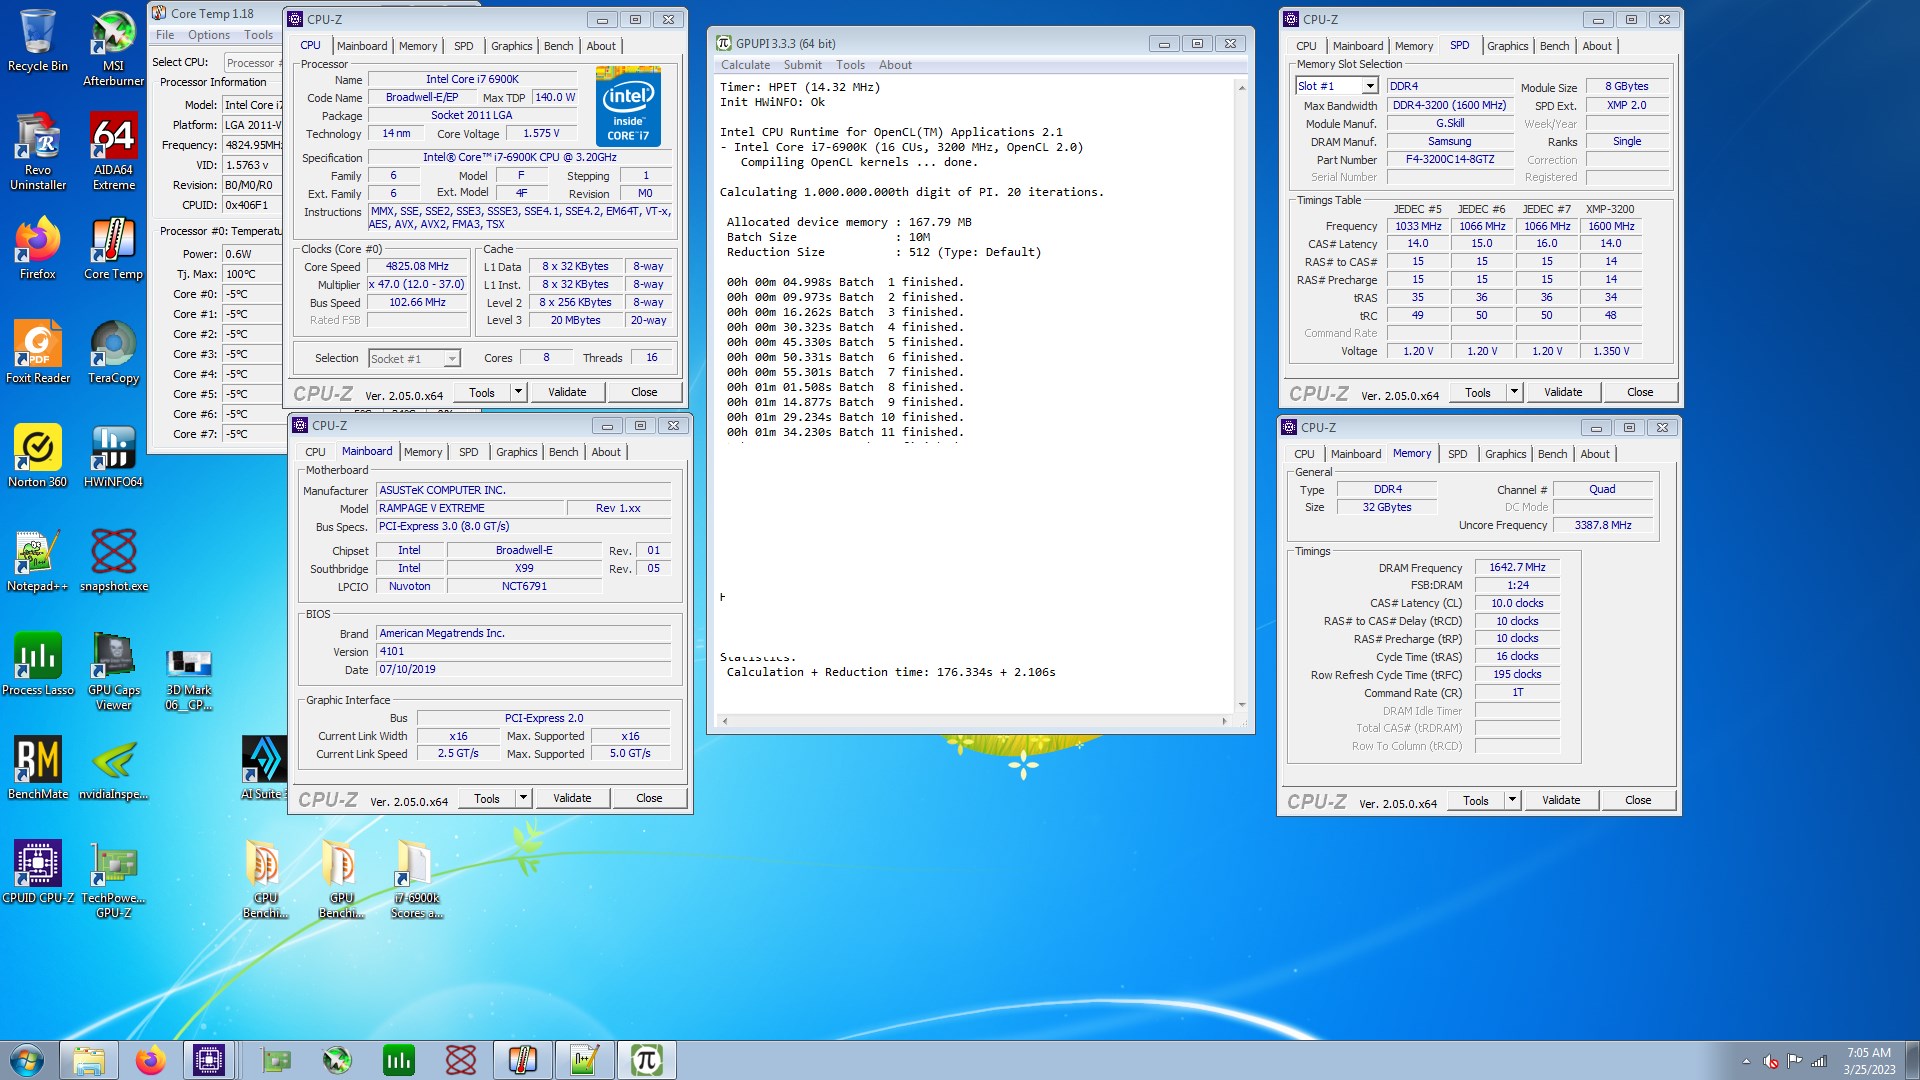The height and width of the screenshot is (1080, 1920).
Task: Click Validate in the CPU-Z CPU window
Action: point(567,392)
